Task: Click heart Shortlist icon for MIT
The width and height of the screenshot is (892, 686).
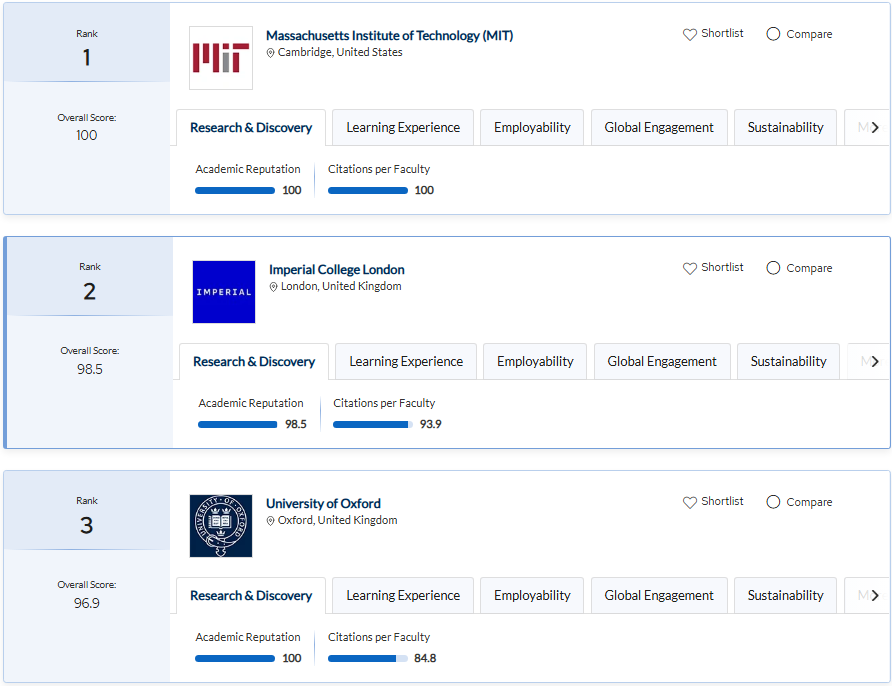Action: [x=689, y=34]
